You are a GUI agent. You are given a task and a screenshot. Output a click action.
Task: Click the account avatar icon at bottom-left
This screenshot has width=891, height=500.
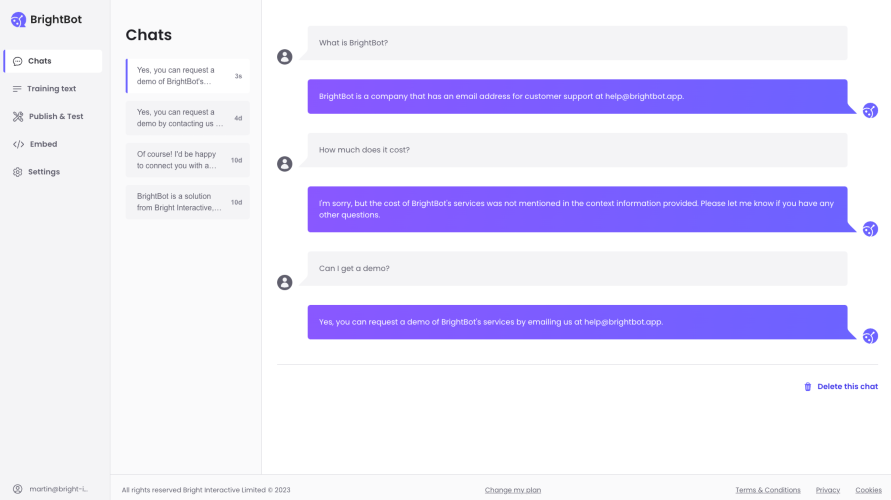(18, 489)
